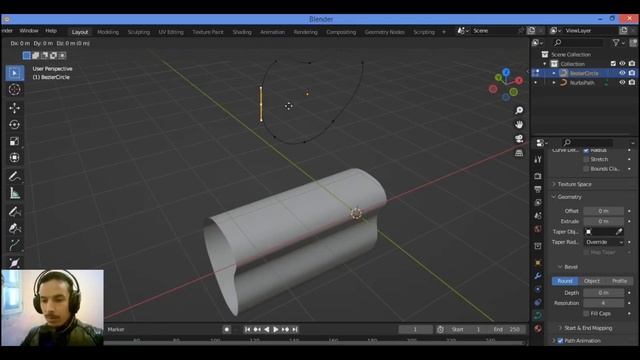Open the Help menu
The width and height of the screenshot is (640, 360).
click(51, 31)
